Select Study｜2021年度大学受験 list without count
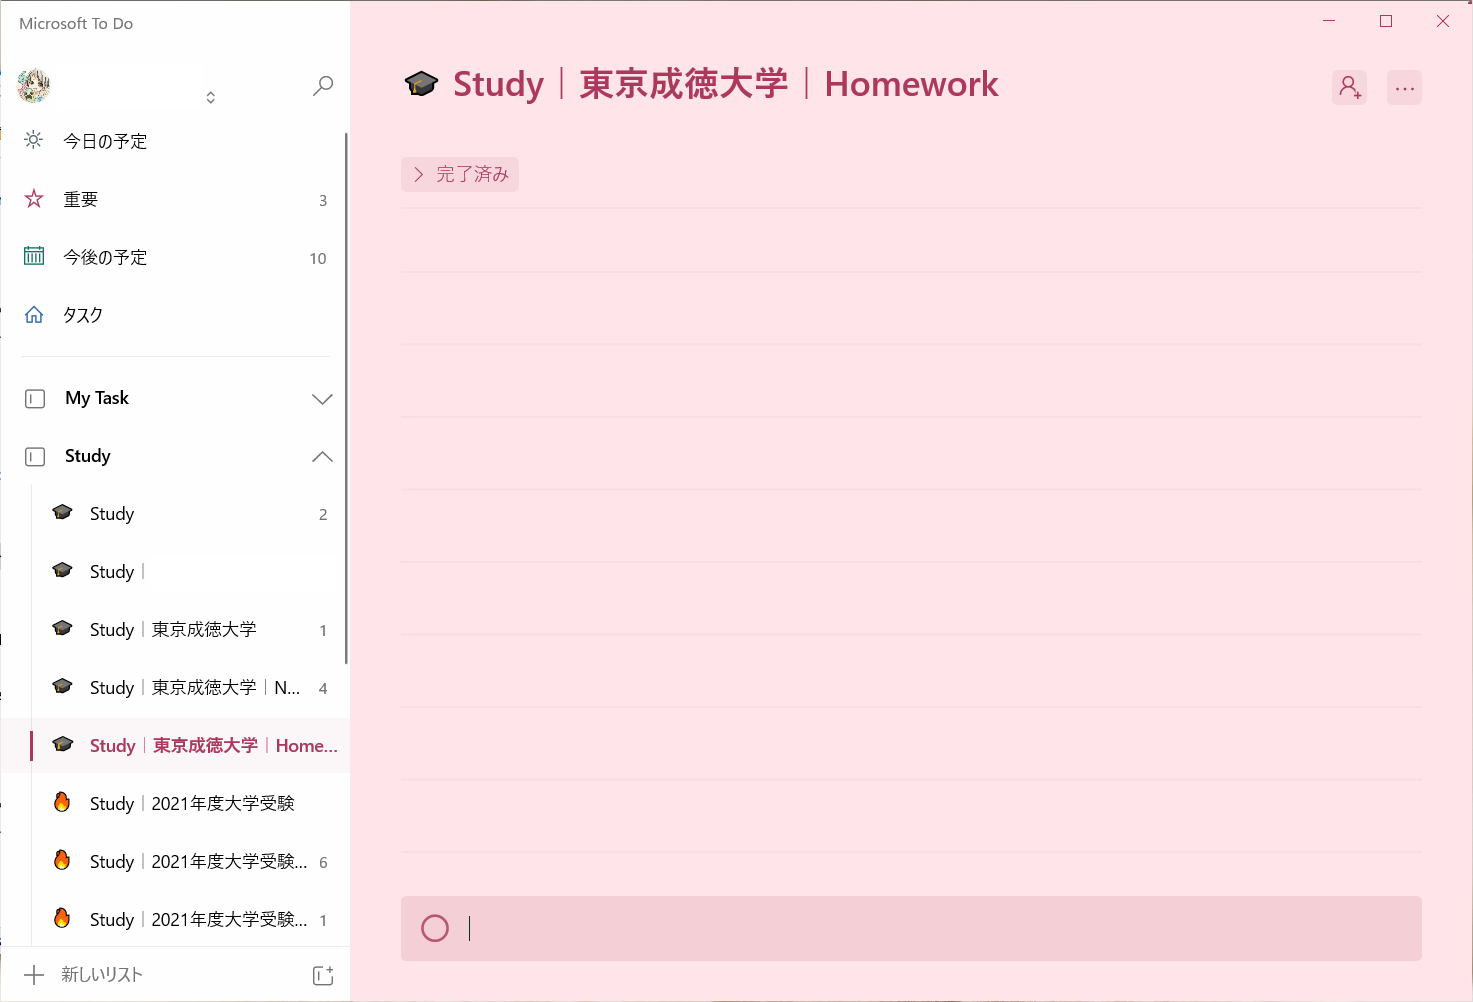Viewport: 1473px width, 1002px height. (x=192, y=804)
